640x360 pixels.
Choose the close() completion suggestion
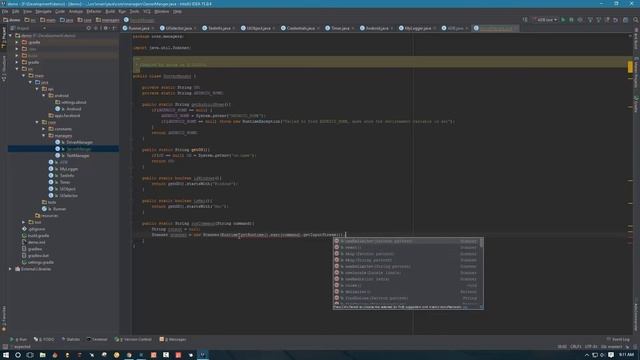[406, 285]
